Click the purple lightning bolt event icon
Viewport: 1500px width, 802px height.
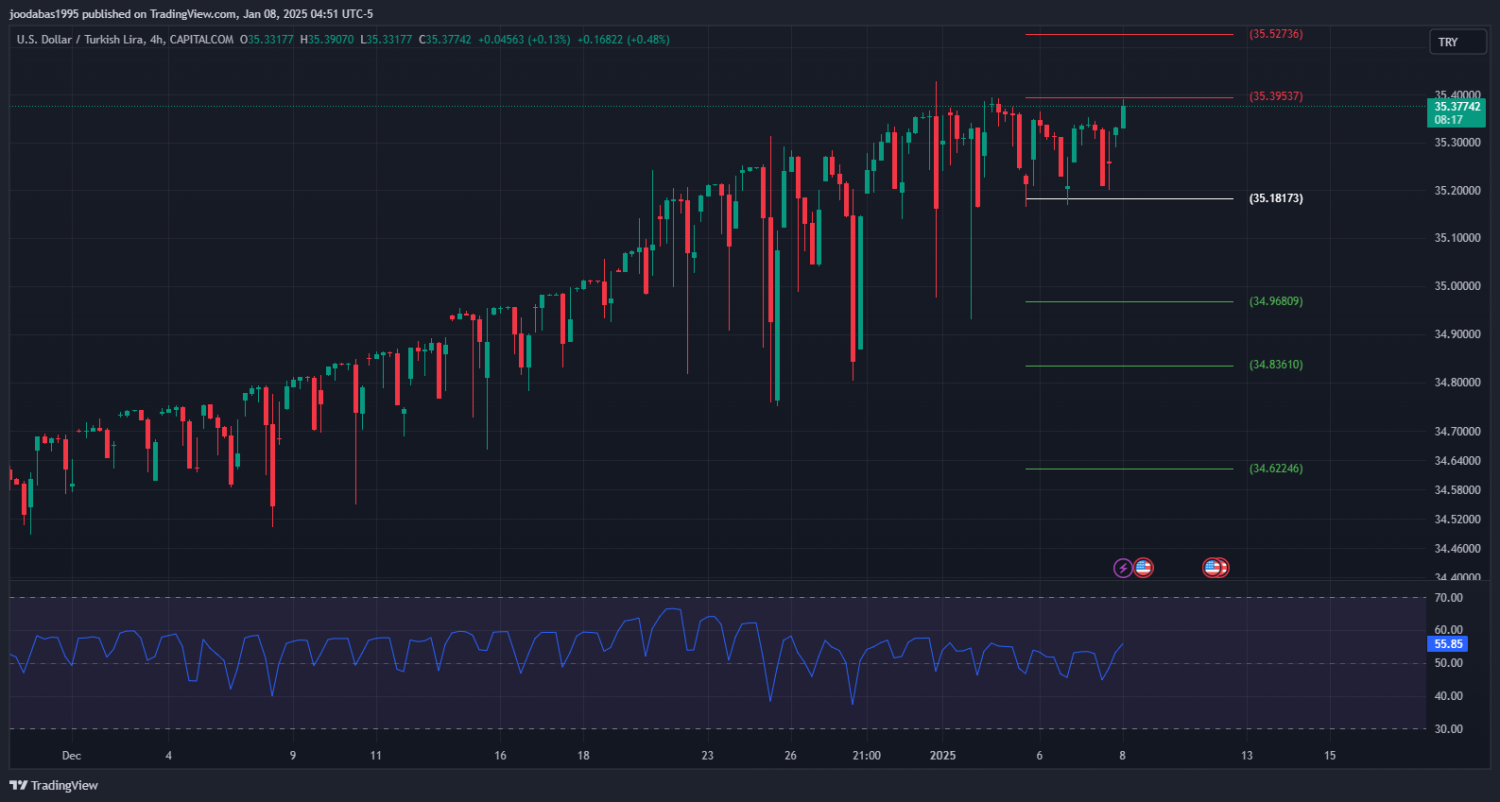[1123, 568]
